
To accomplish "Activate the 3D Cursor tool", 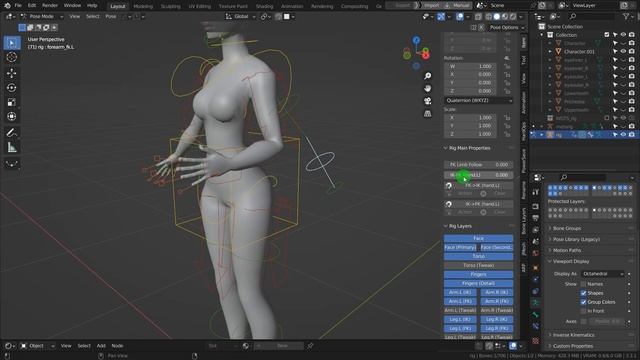I will [x=12, y=57].
